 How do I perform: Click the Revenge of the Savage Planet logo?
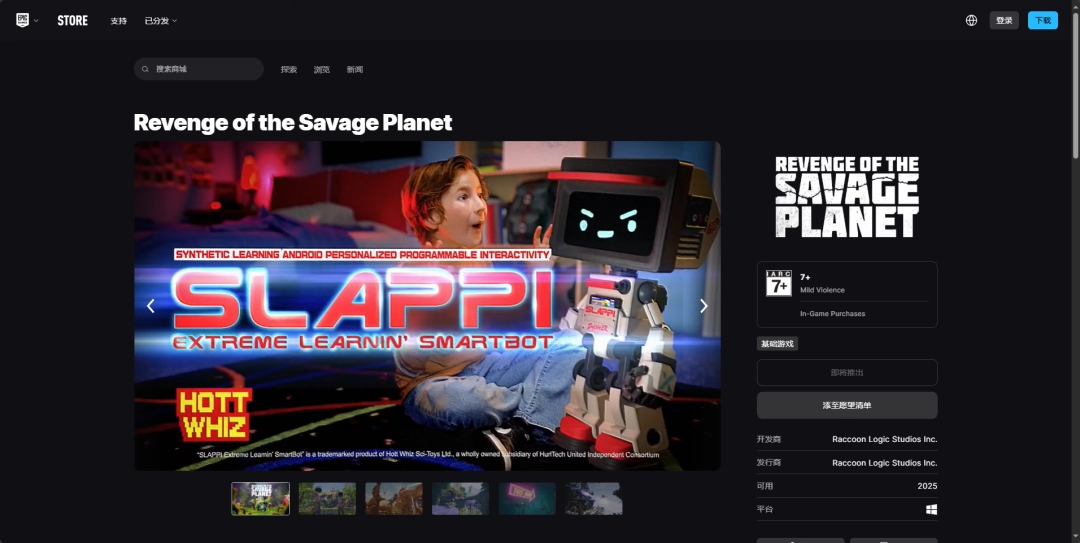(x=847, y=196)
